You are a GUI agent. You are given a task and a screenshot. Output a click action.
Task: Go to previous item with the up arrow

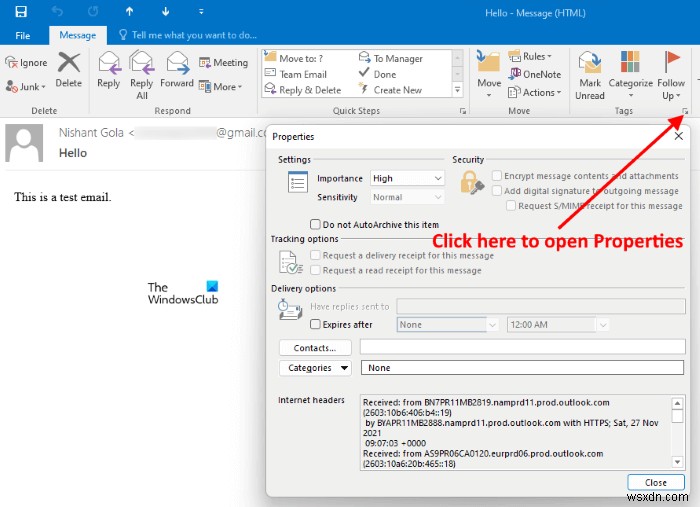[129, 12]
